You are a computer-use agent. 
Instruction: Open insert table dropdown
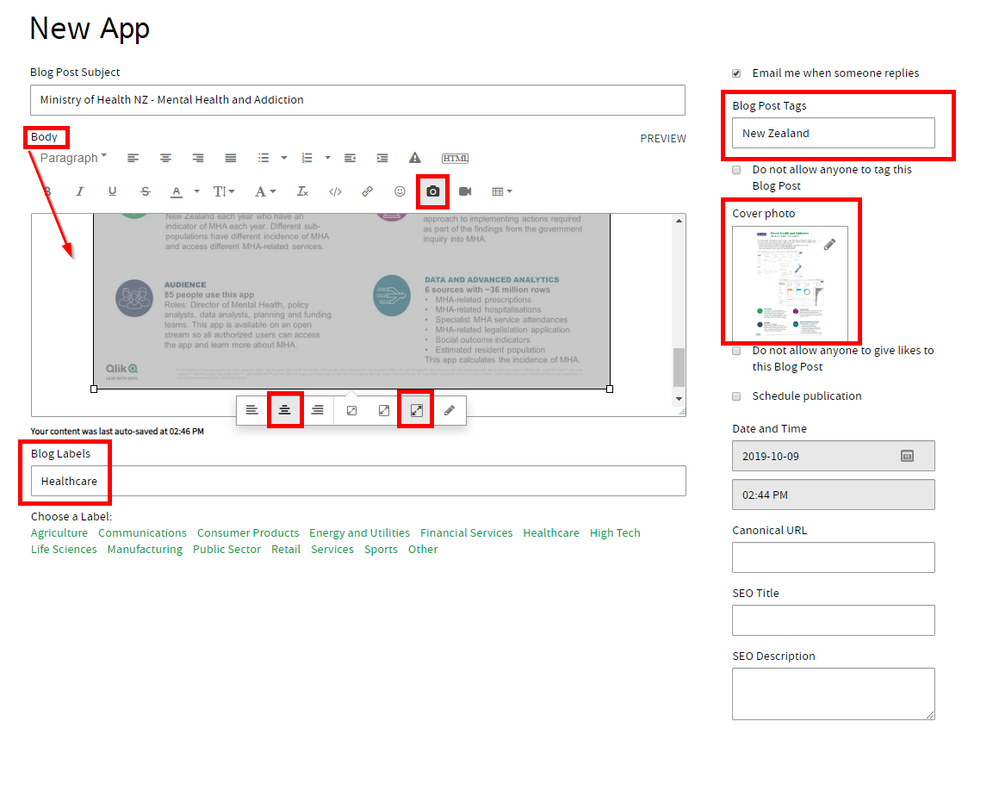pos(502,191)
